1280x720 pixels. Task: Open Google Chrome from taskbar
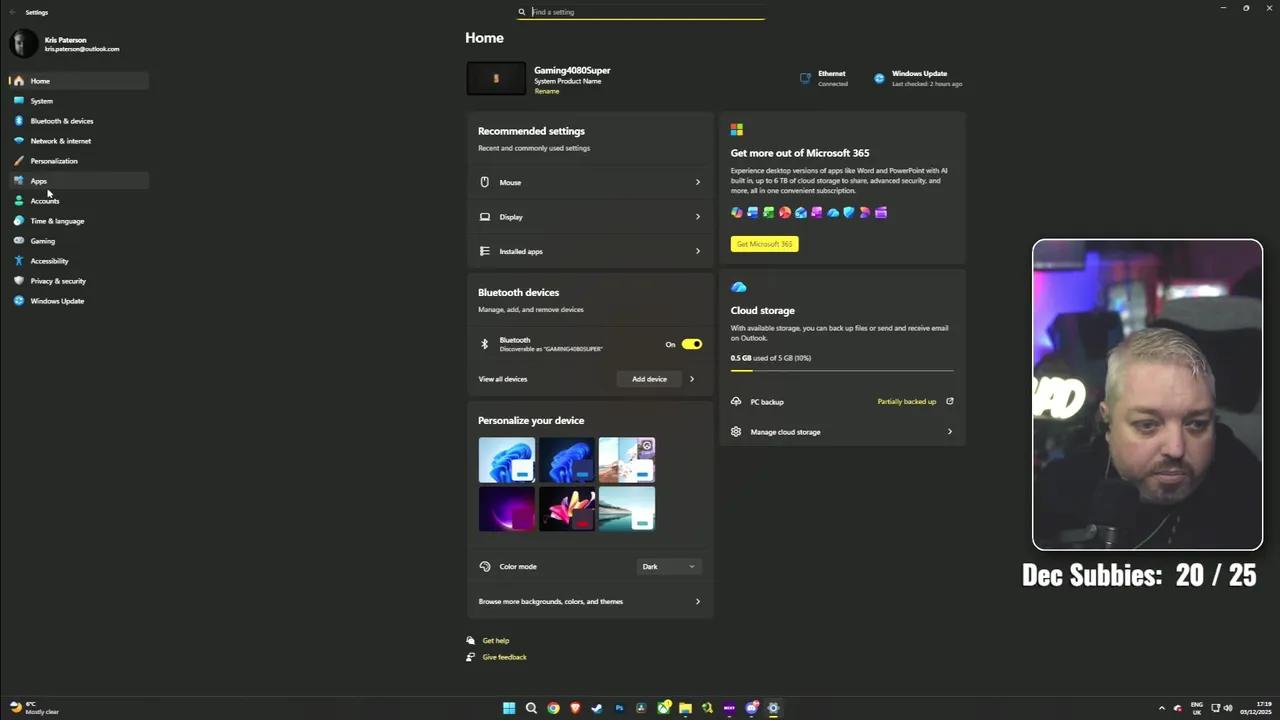[553, 708]
